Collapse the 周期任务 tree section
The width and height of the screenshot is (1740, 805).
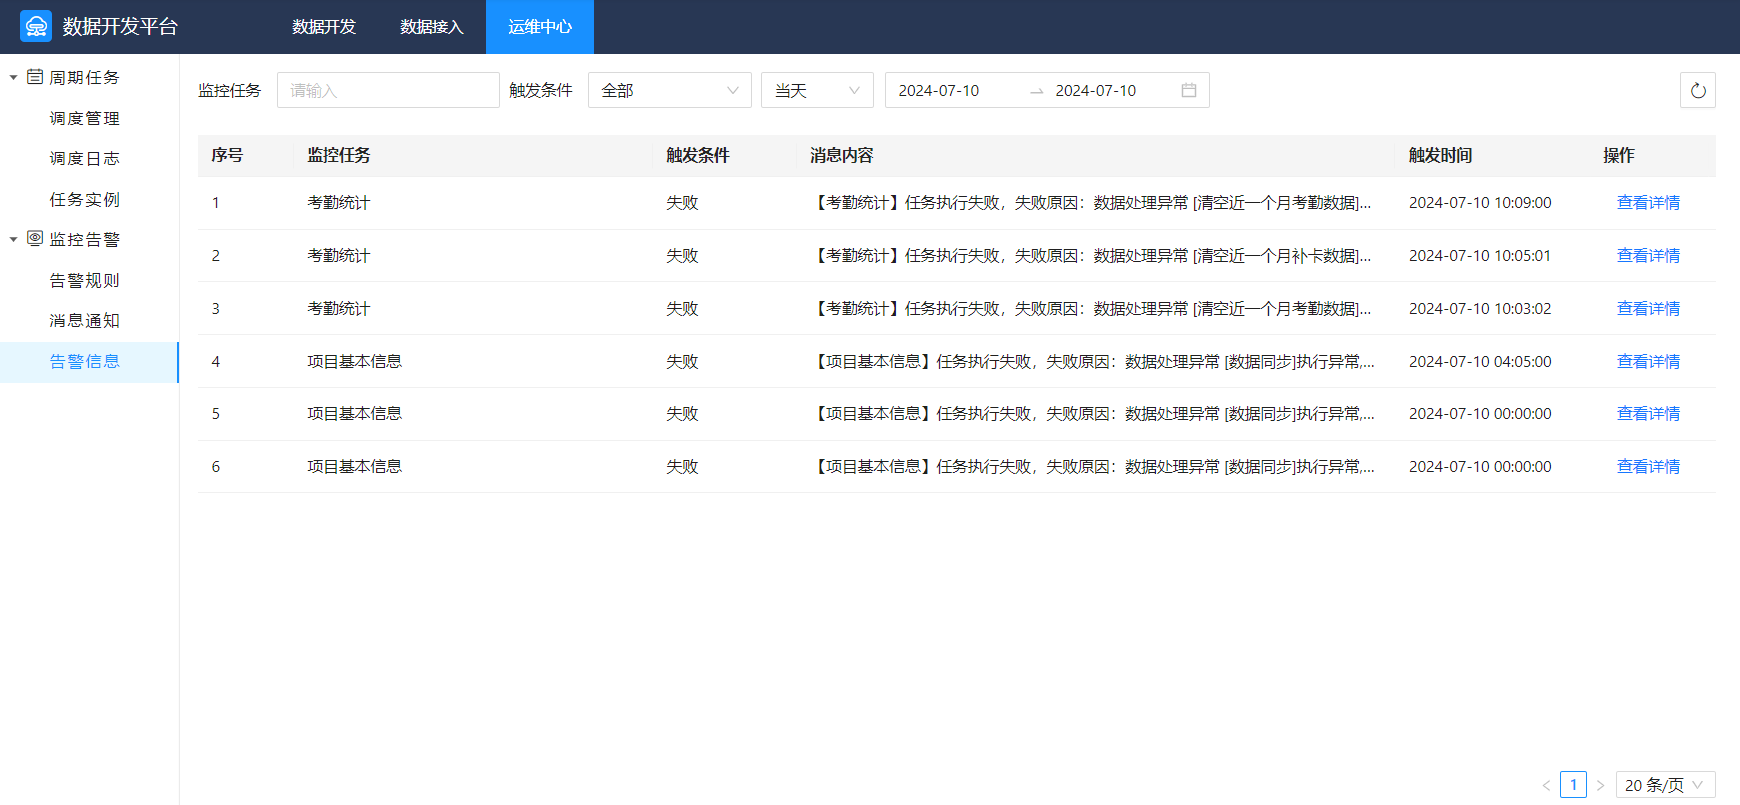pos(13,77)
